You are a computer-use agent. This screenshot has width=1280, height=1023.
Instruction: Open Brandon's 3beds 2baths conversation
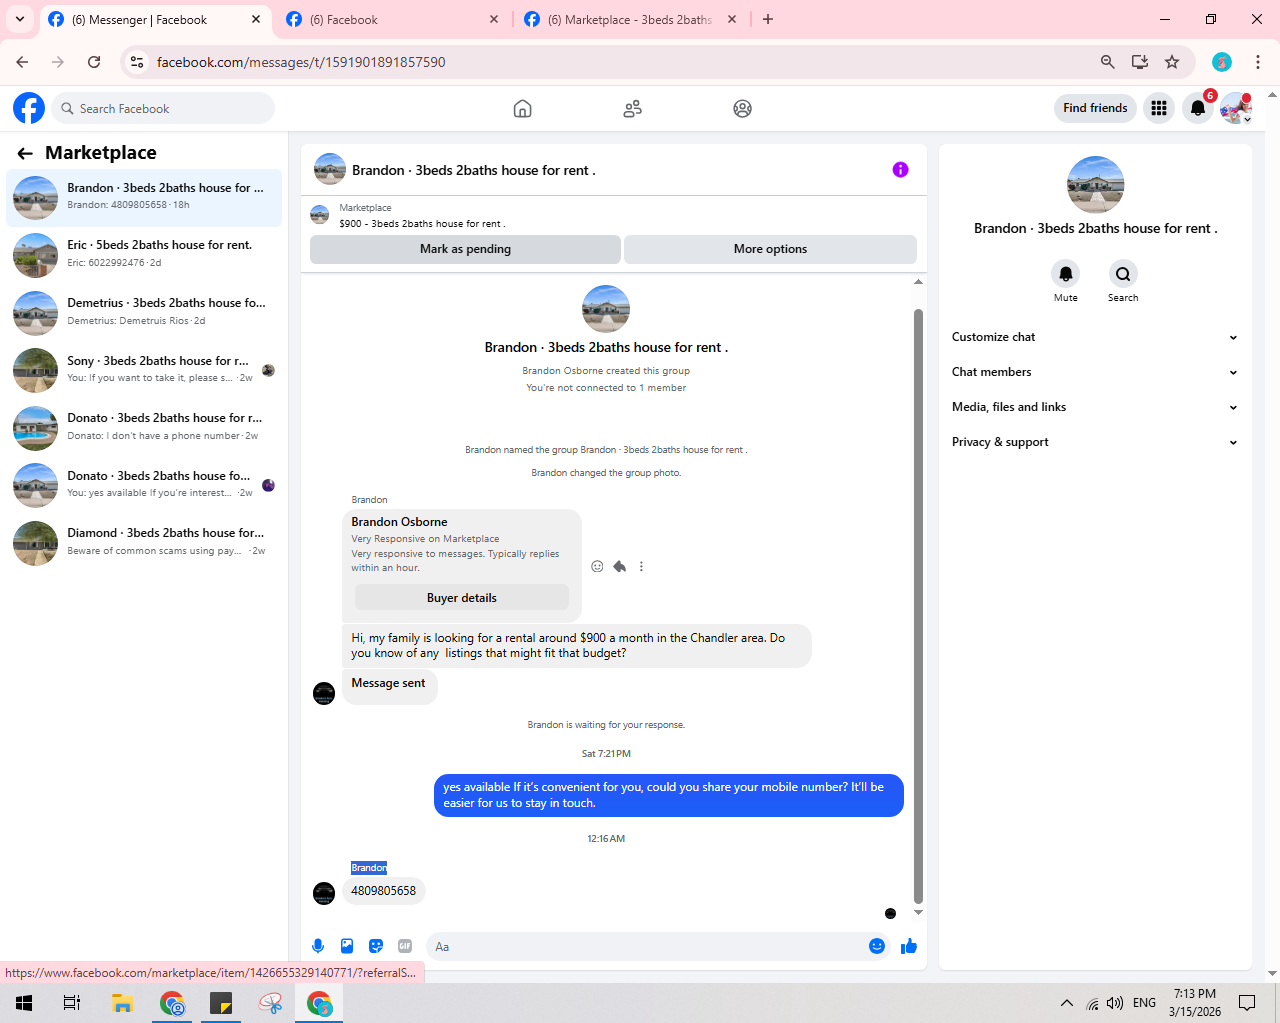(144, 198)
